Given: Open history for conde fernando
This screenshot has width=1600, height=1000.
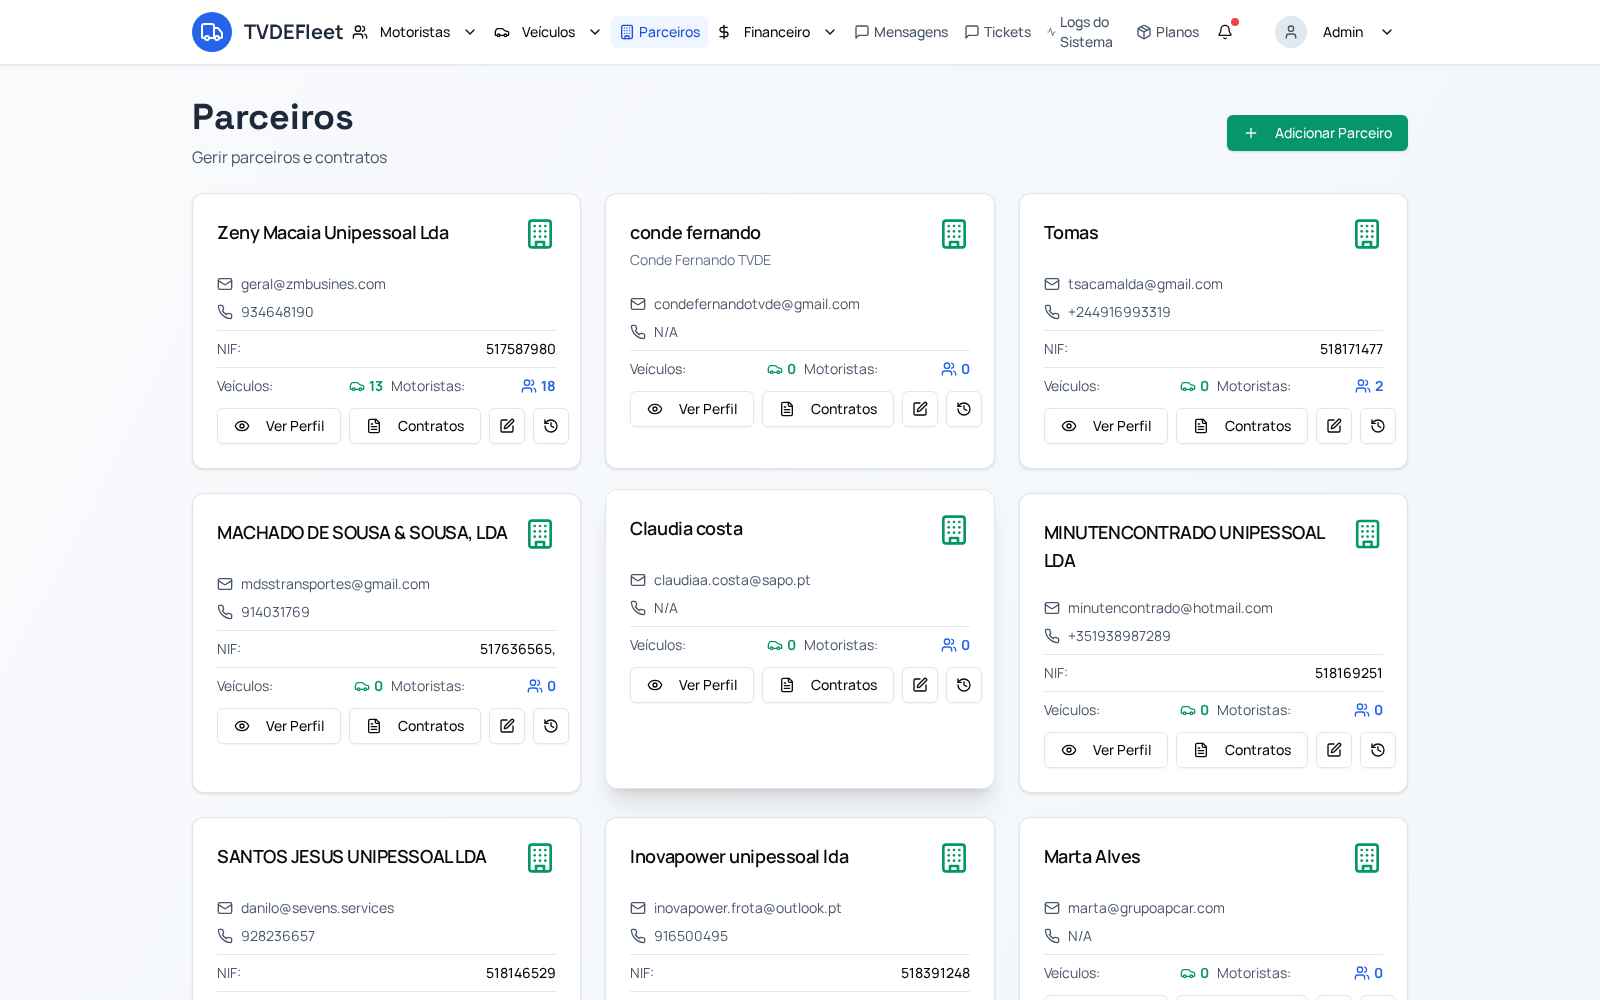Looking at the screenshot, I should [964, 409].
